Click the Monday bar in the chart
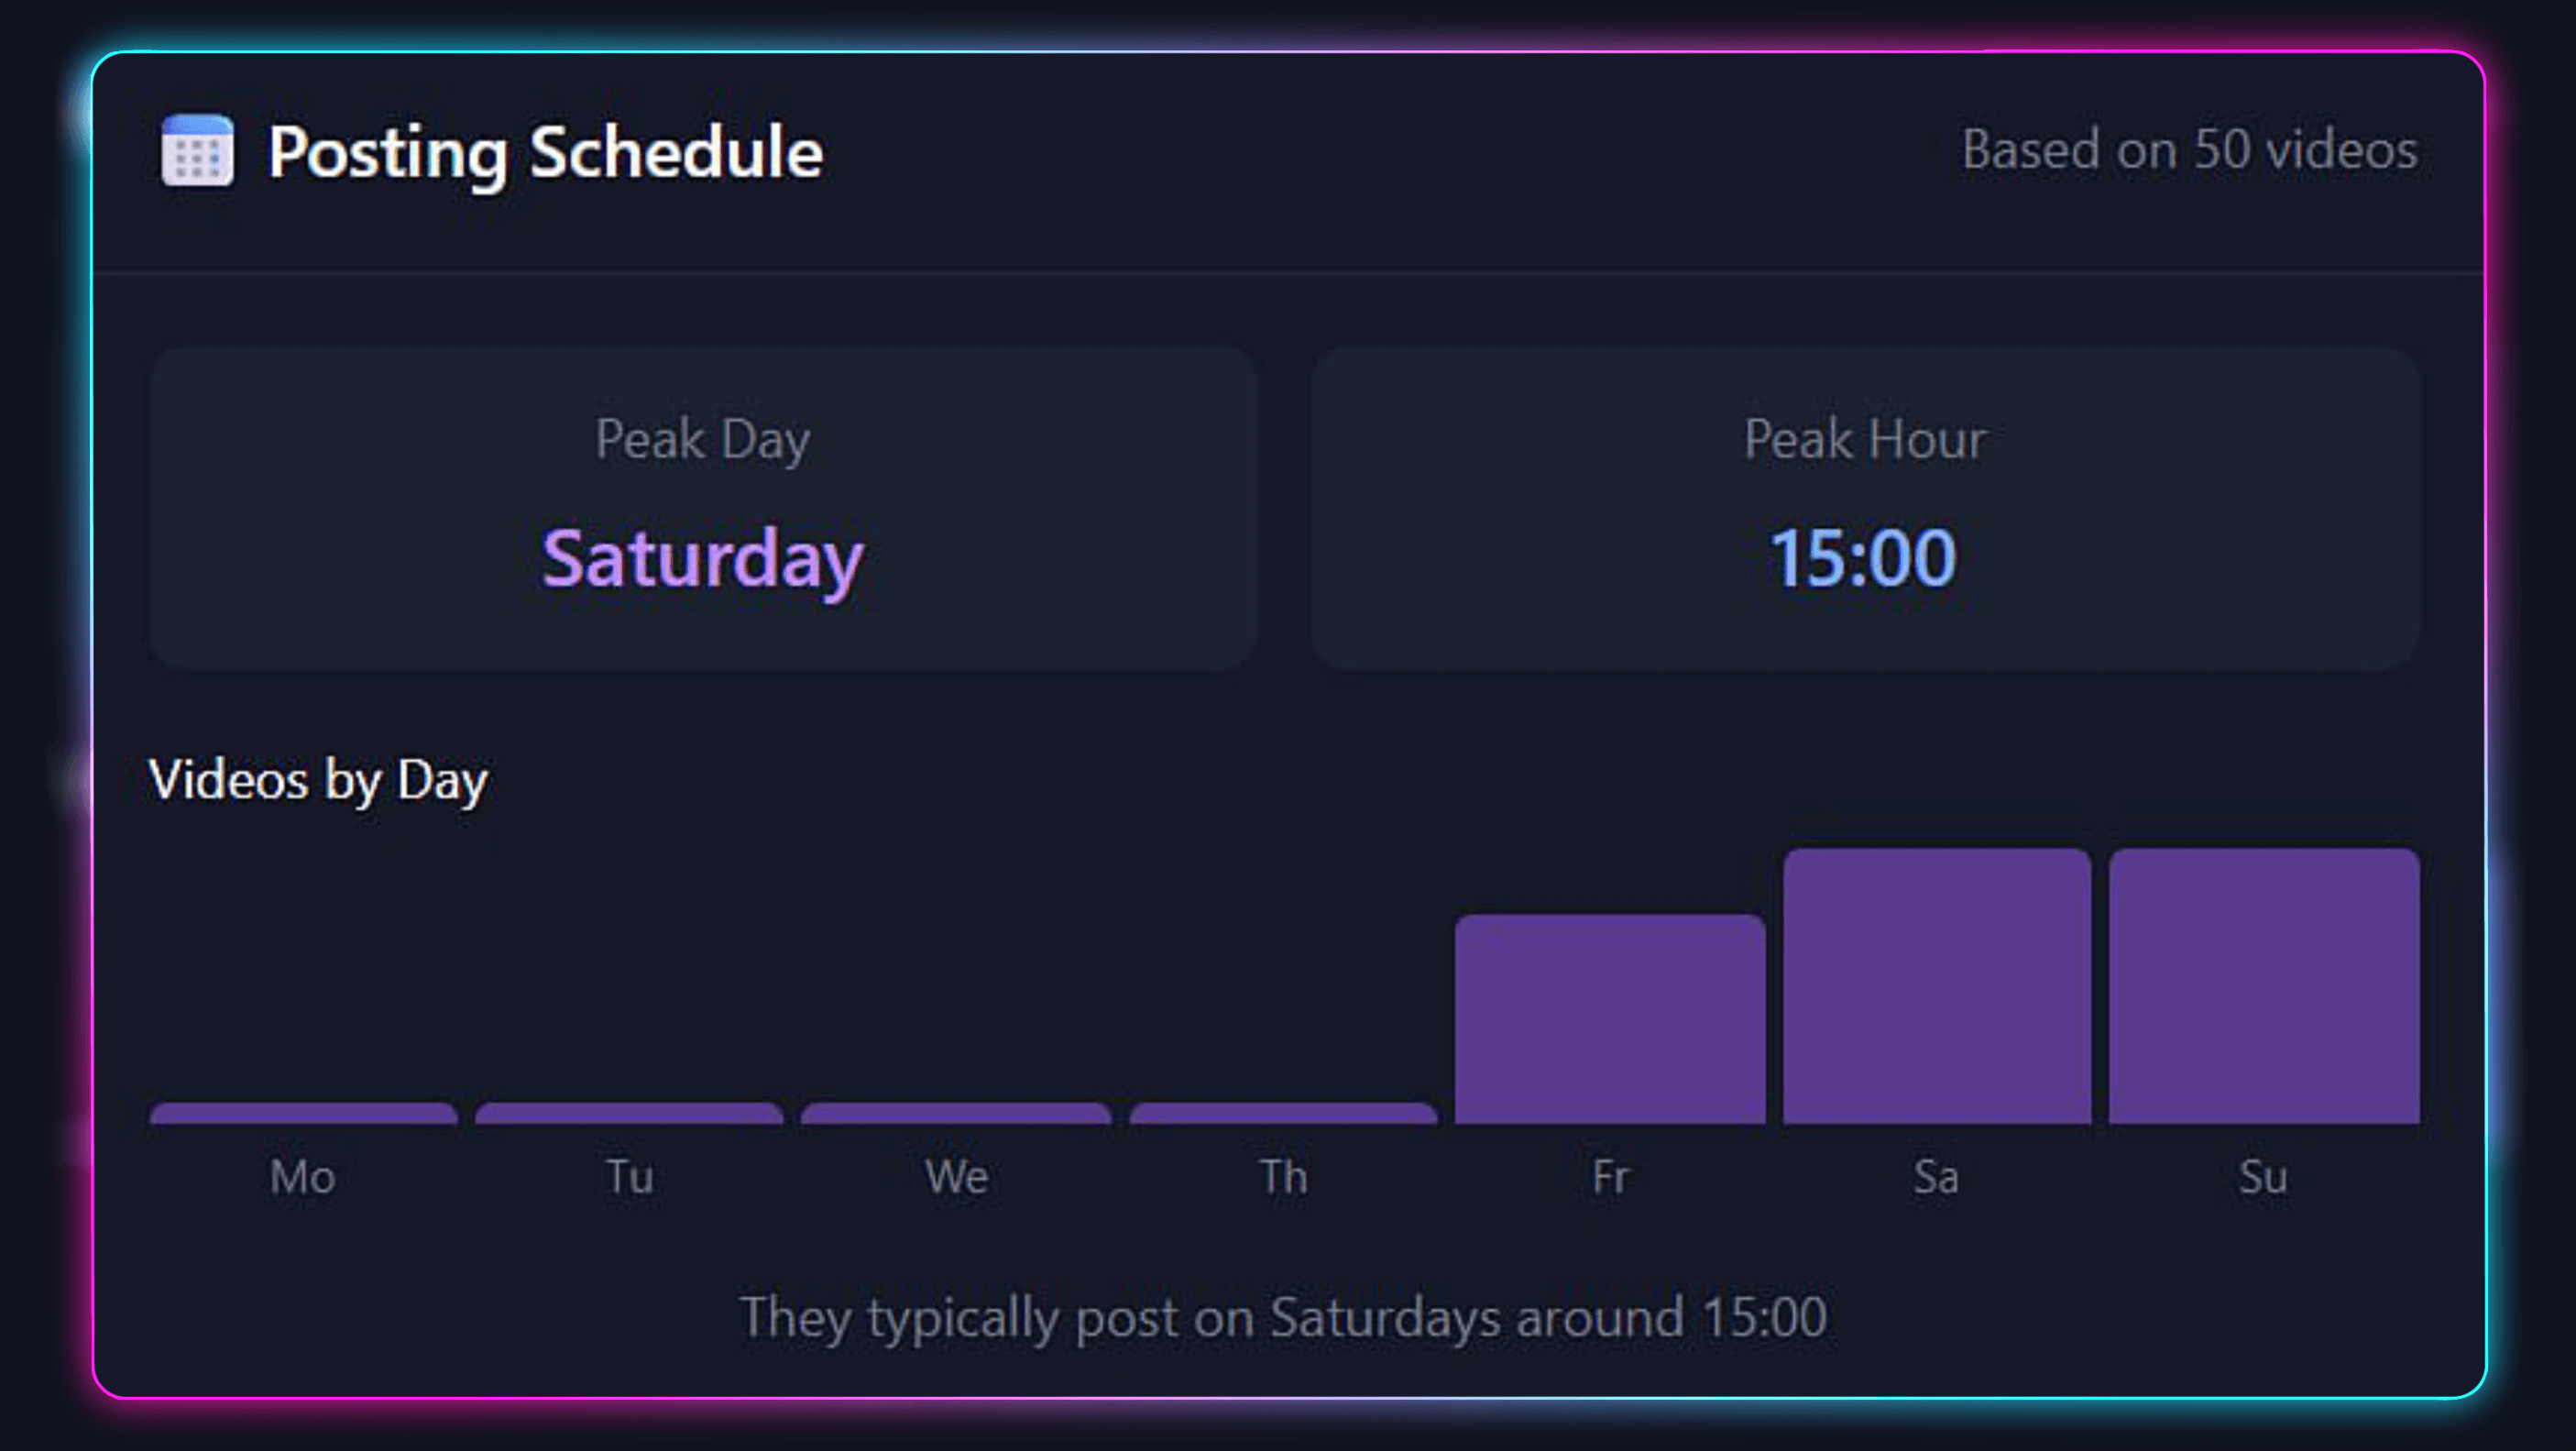This screenshot has height=1451, width=2576. point(303,1113)
